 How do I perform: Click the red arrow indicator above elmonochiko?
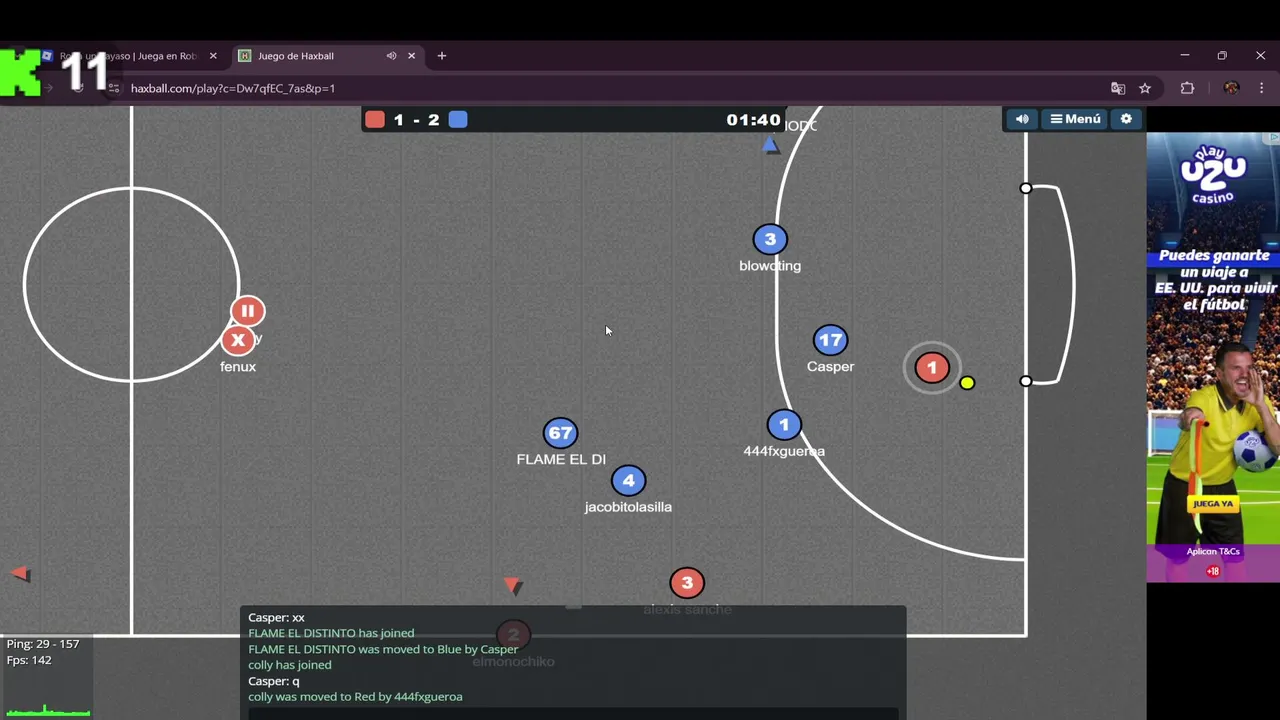pyautogui.click(x=513, y=586)
